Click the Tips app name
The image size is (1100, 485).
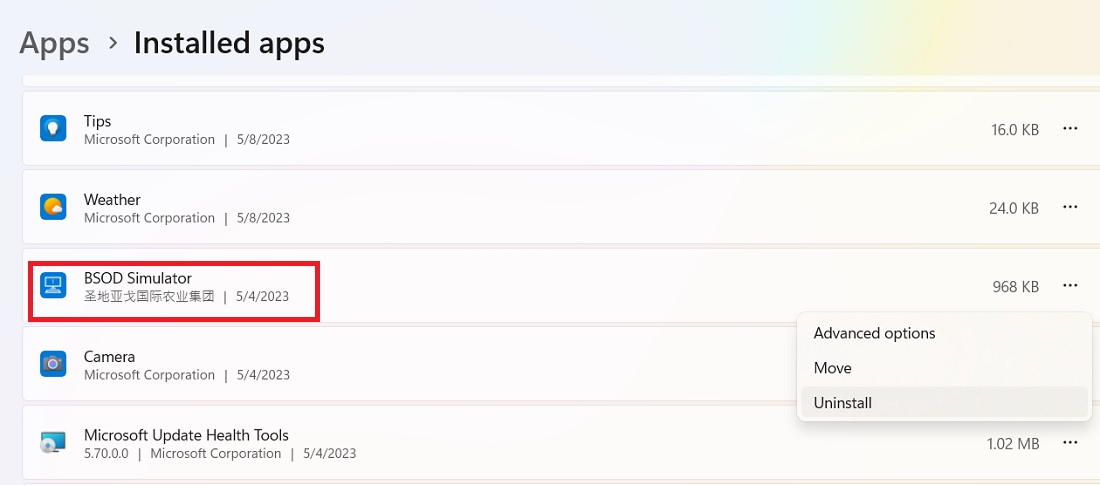click(x=98, y=121)
